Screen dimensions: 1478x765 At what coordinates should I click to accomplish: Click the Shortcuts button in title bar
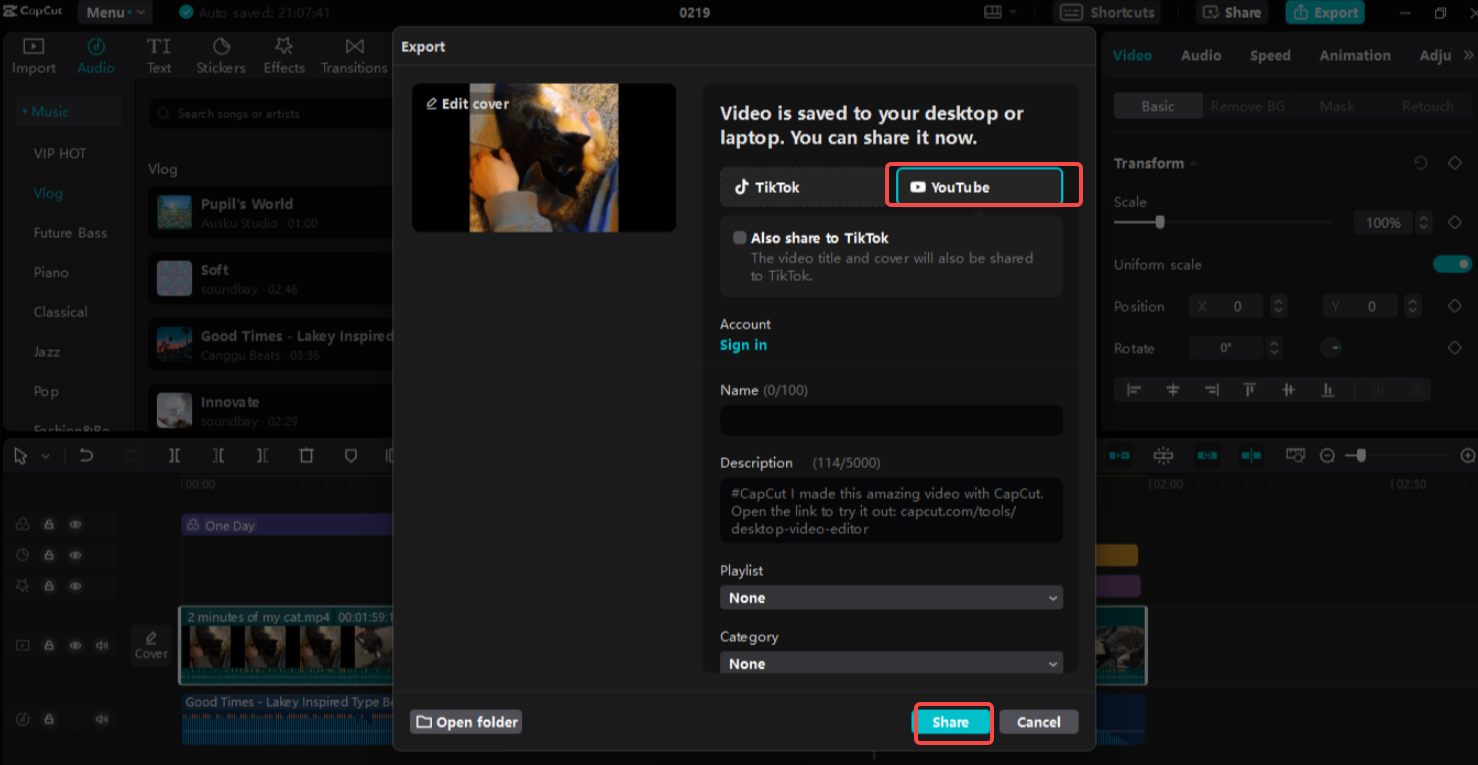click(x=1108, y=13)
